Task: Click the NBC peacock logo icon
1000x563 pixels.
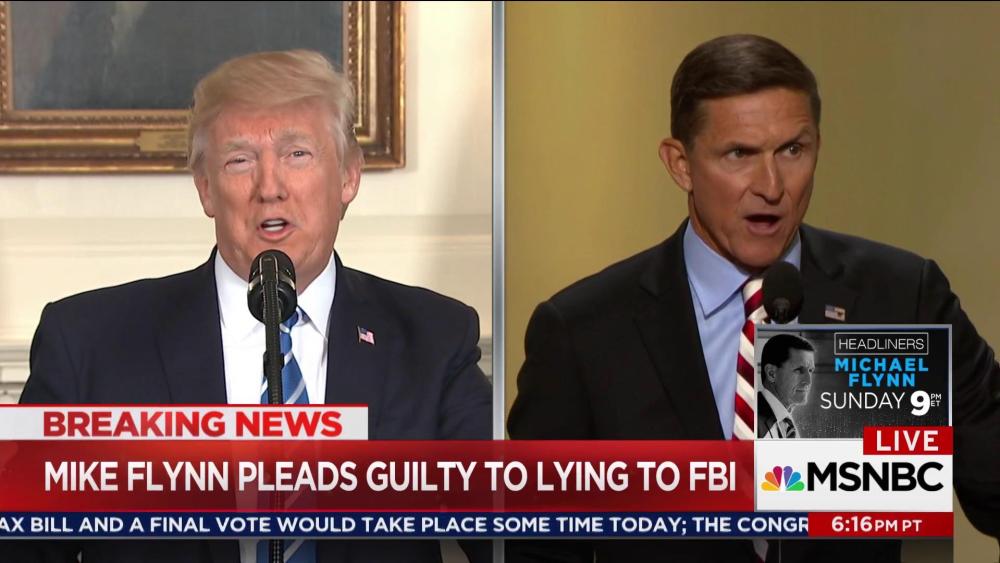Action: [783, 478]
